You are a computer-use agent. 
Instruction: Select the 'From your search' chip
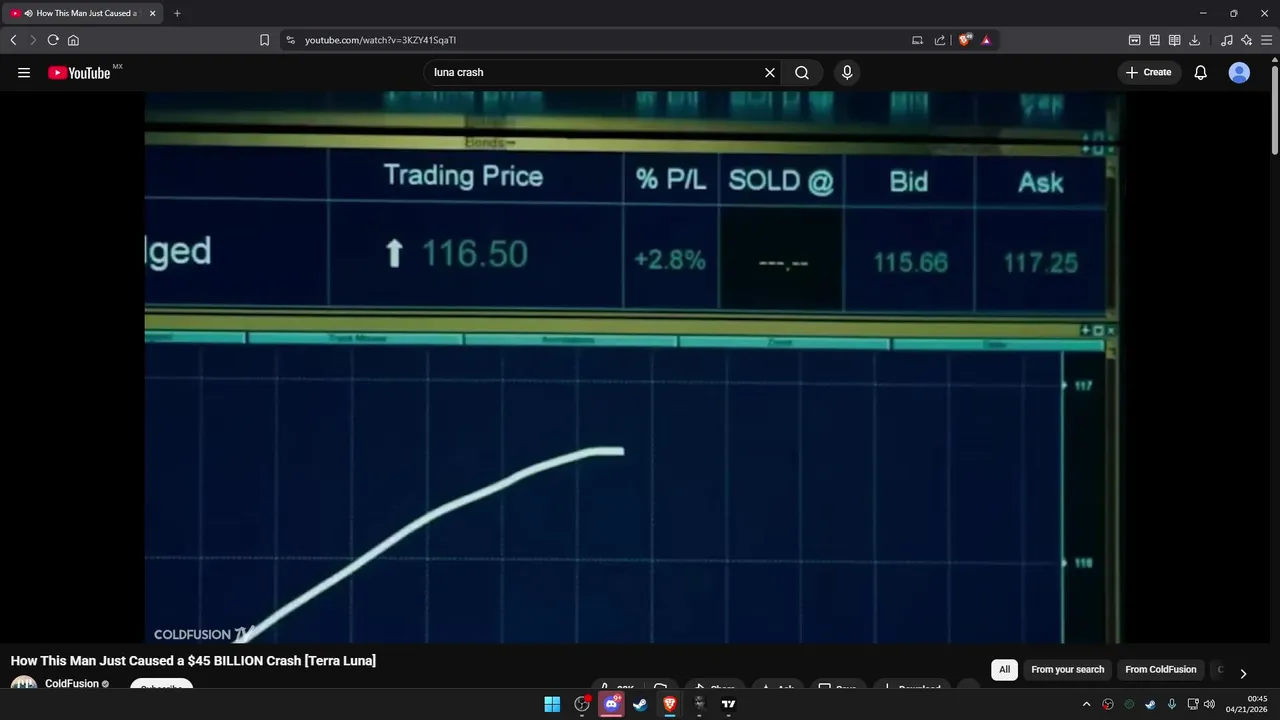1068,669
